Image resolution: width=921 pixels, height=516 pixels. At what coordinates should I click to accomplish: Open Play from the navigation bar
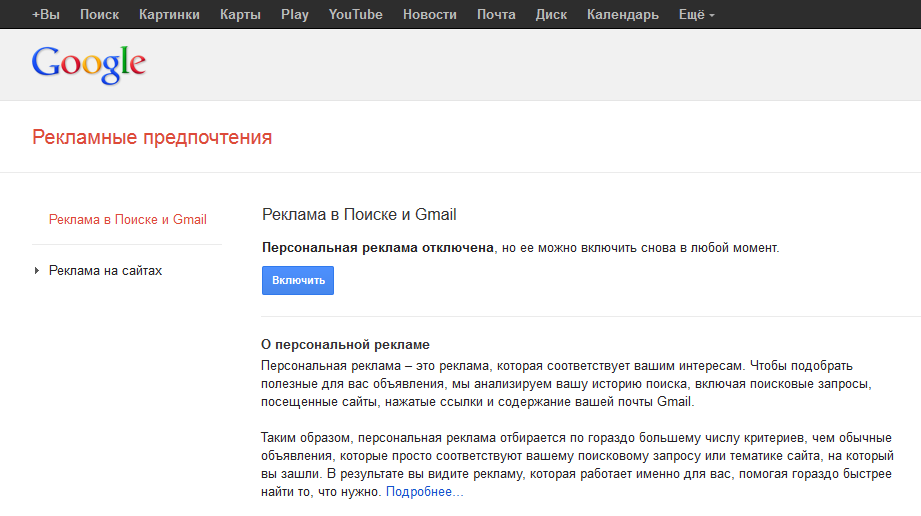[x=295, y=14]
